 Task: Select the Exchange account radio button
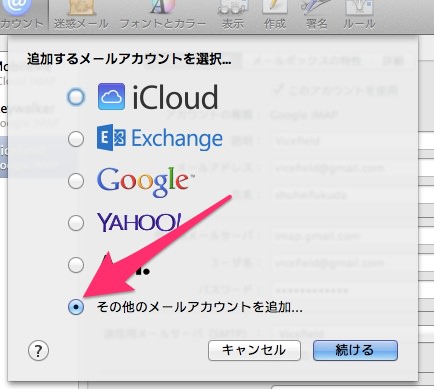[76, 139]
